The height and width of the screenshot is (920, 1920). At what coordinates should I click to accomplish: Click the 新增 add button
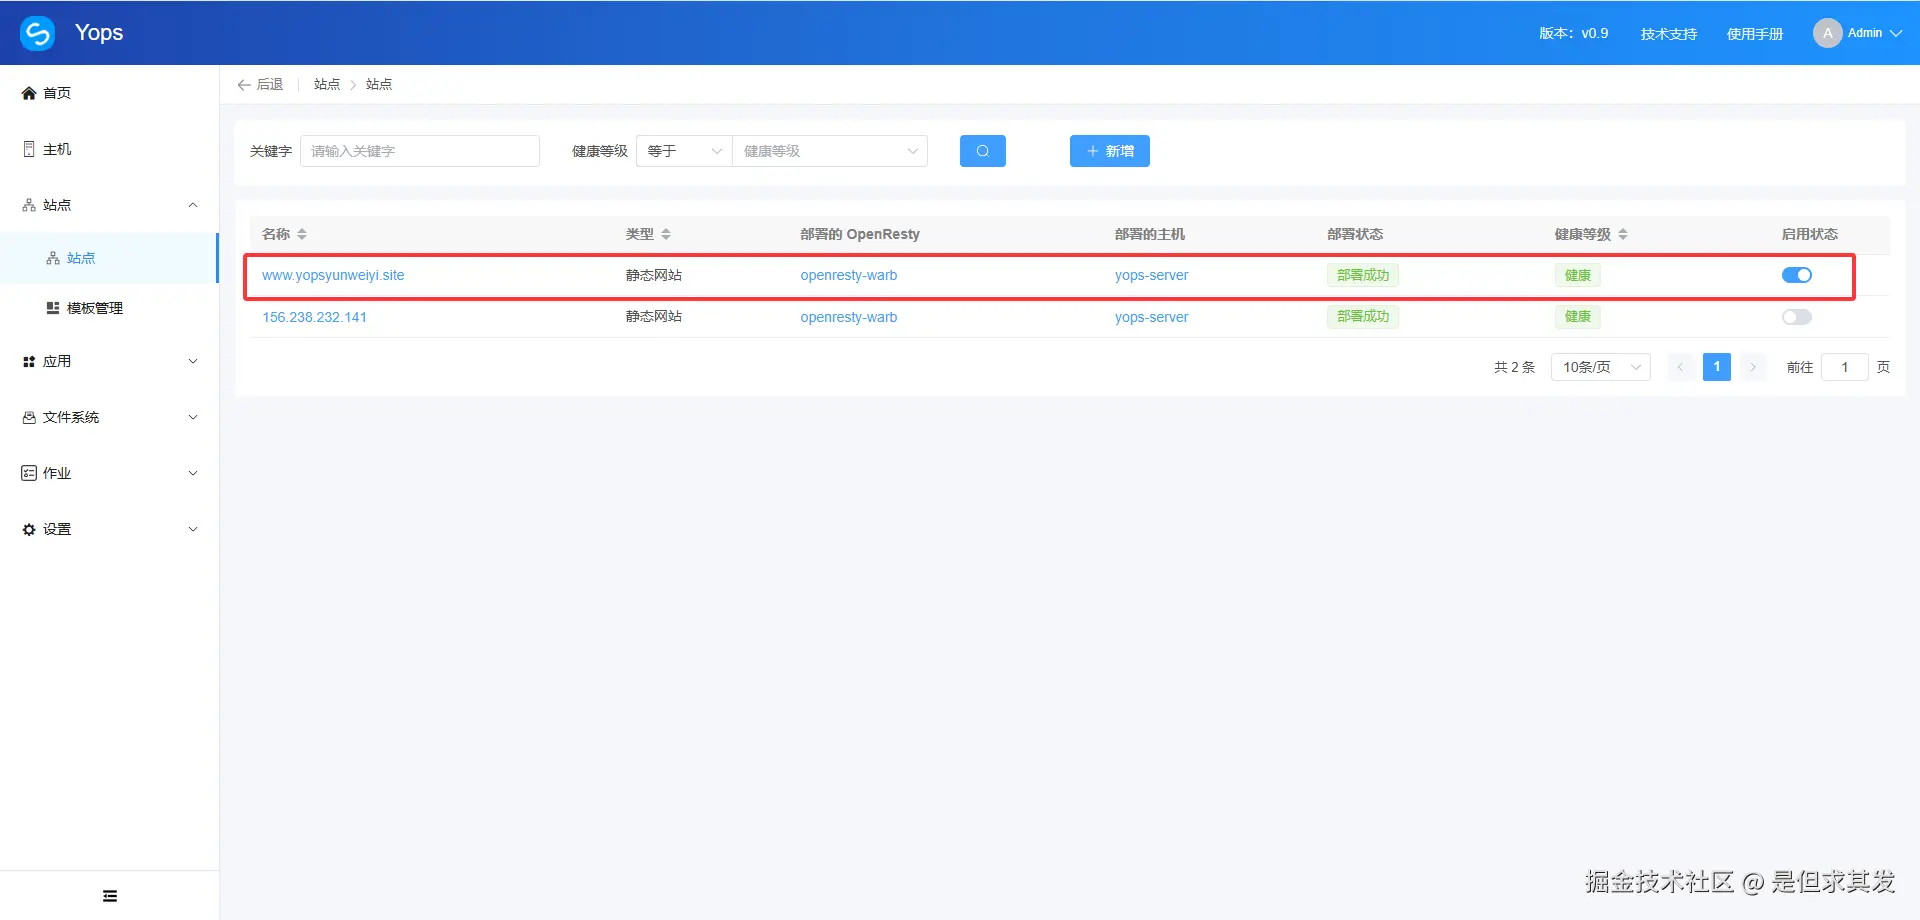coord(1109,150)
